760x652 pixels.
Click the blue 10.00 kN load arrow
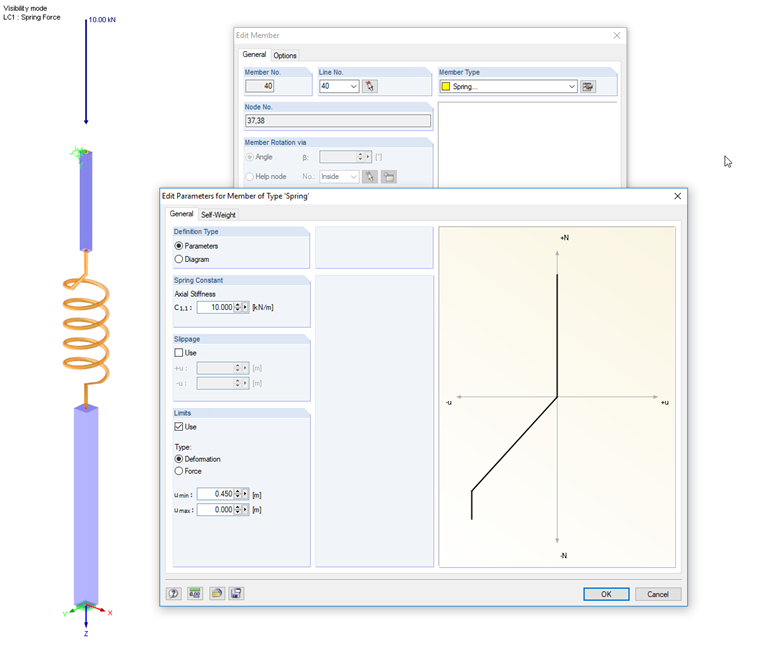click(x=86, y=72)
